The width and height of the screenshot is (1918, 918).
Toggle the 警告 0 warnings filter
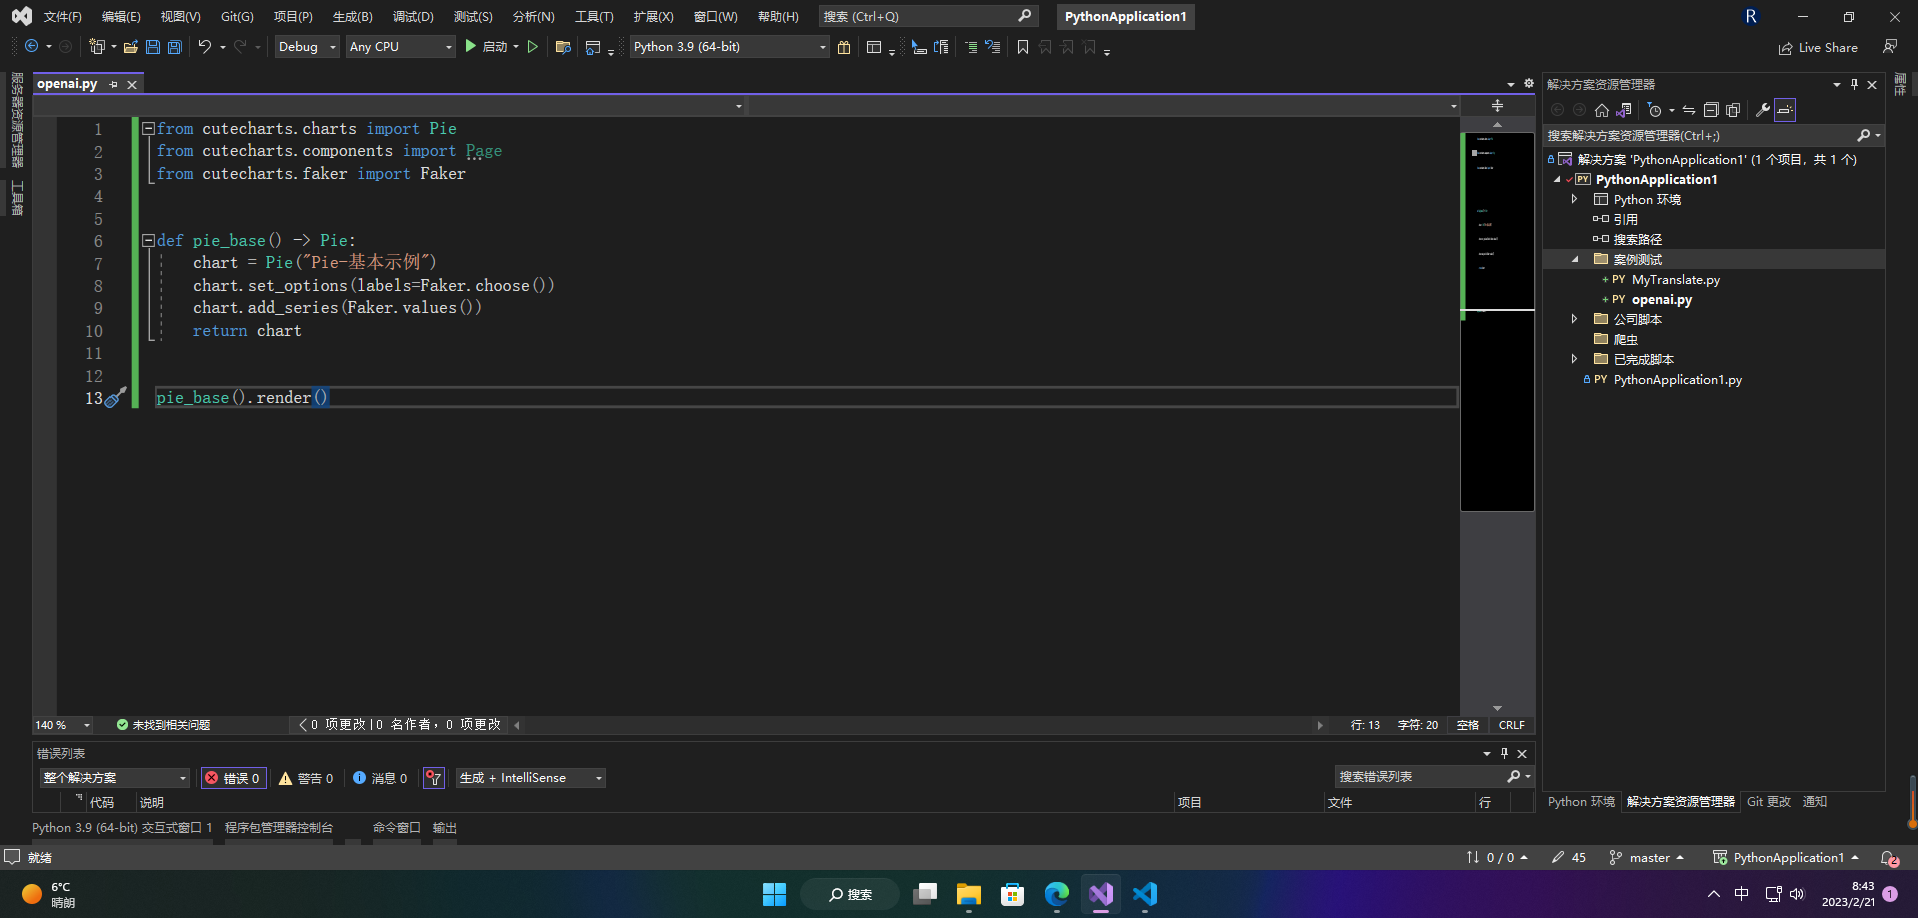[306, 778]
